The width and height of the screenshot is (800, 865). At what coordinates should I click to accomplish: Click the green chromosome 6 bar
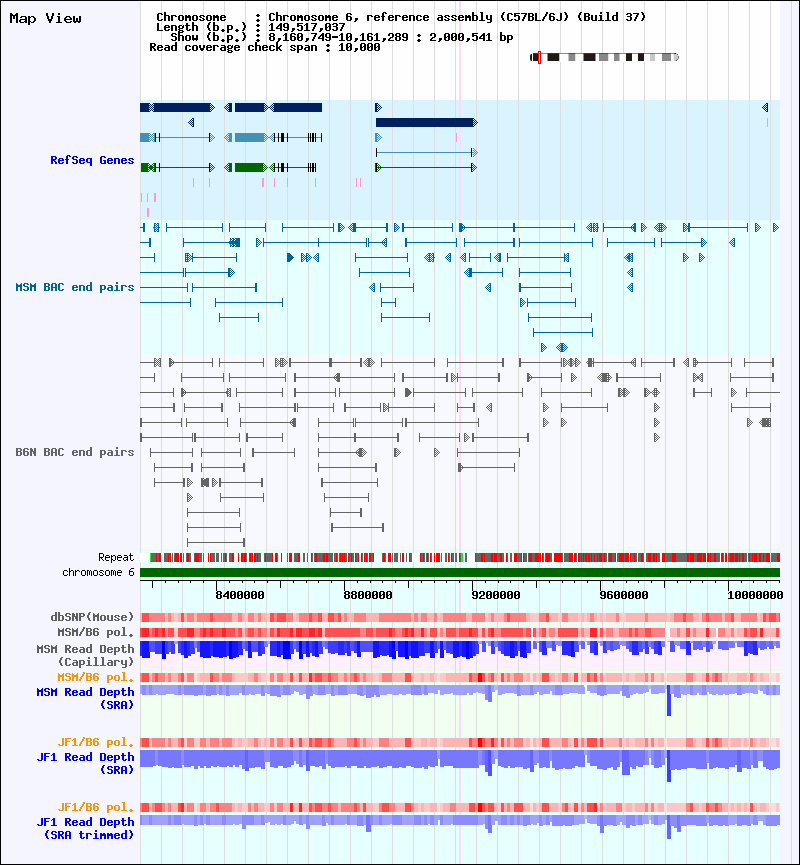click(x=460, y=573)
